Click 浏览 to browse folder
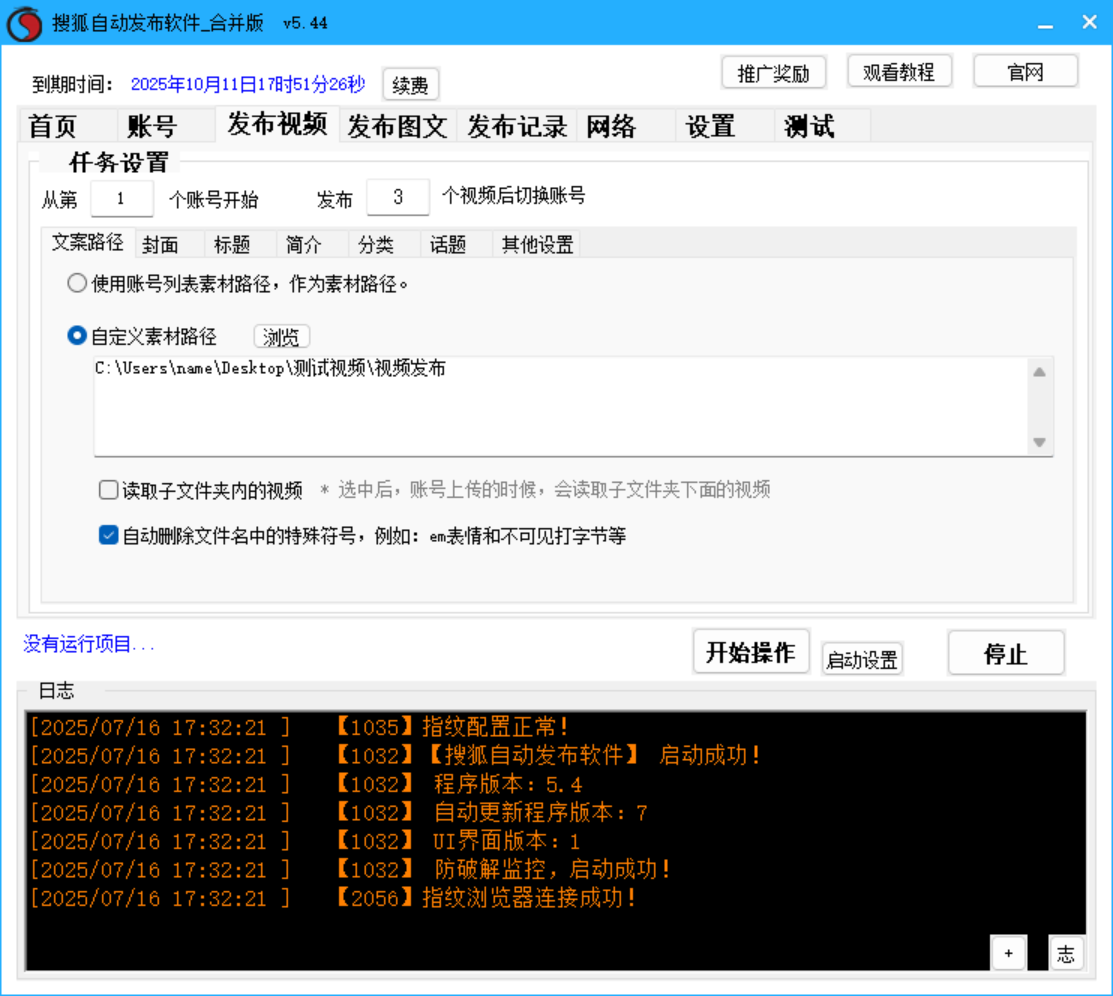 click(282, 336)
